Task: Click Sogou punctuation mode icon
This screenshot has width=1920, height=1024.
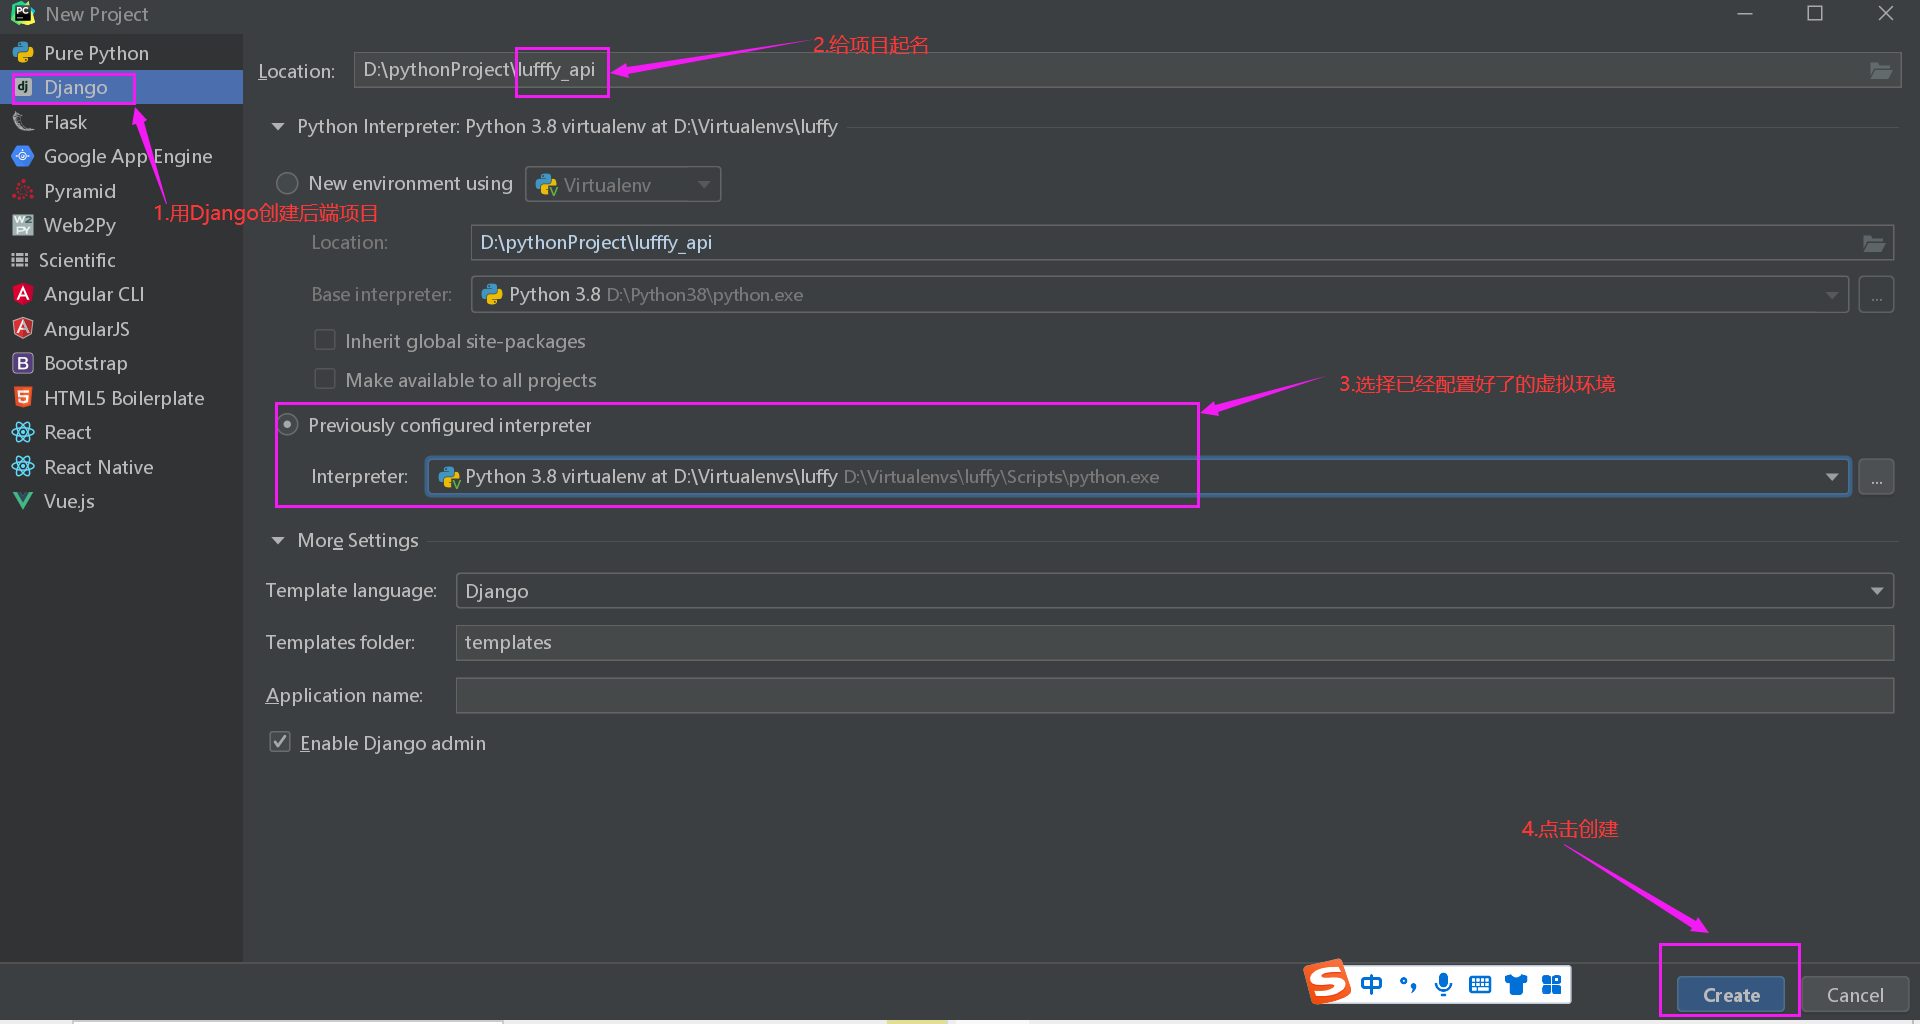Action: click(x=1408, y=985)
